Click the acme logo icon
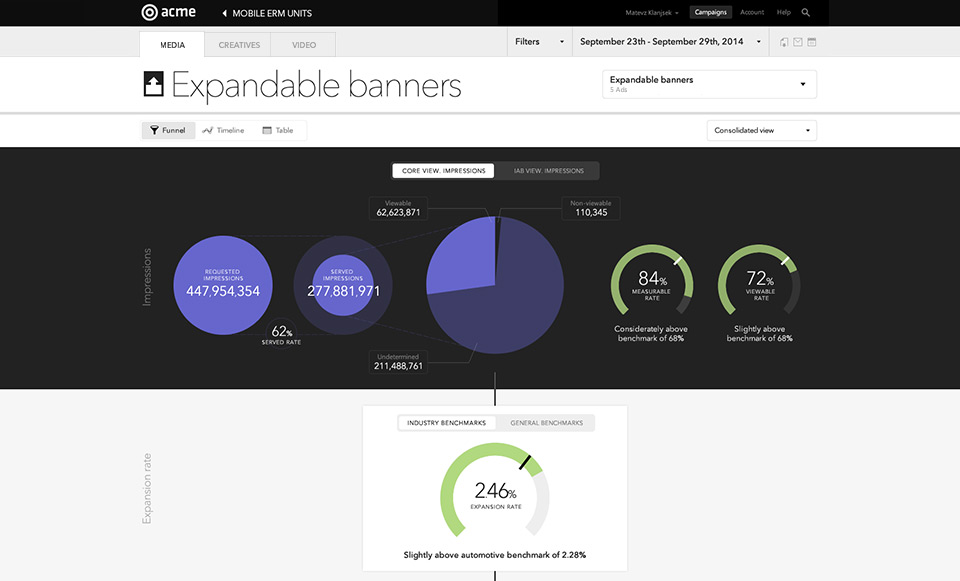 (149, 12)
